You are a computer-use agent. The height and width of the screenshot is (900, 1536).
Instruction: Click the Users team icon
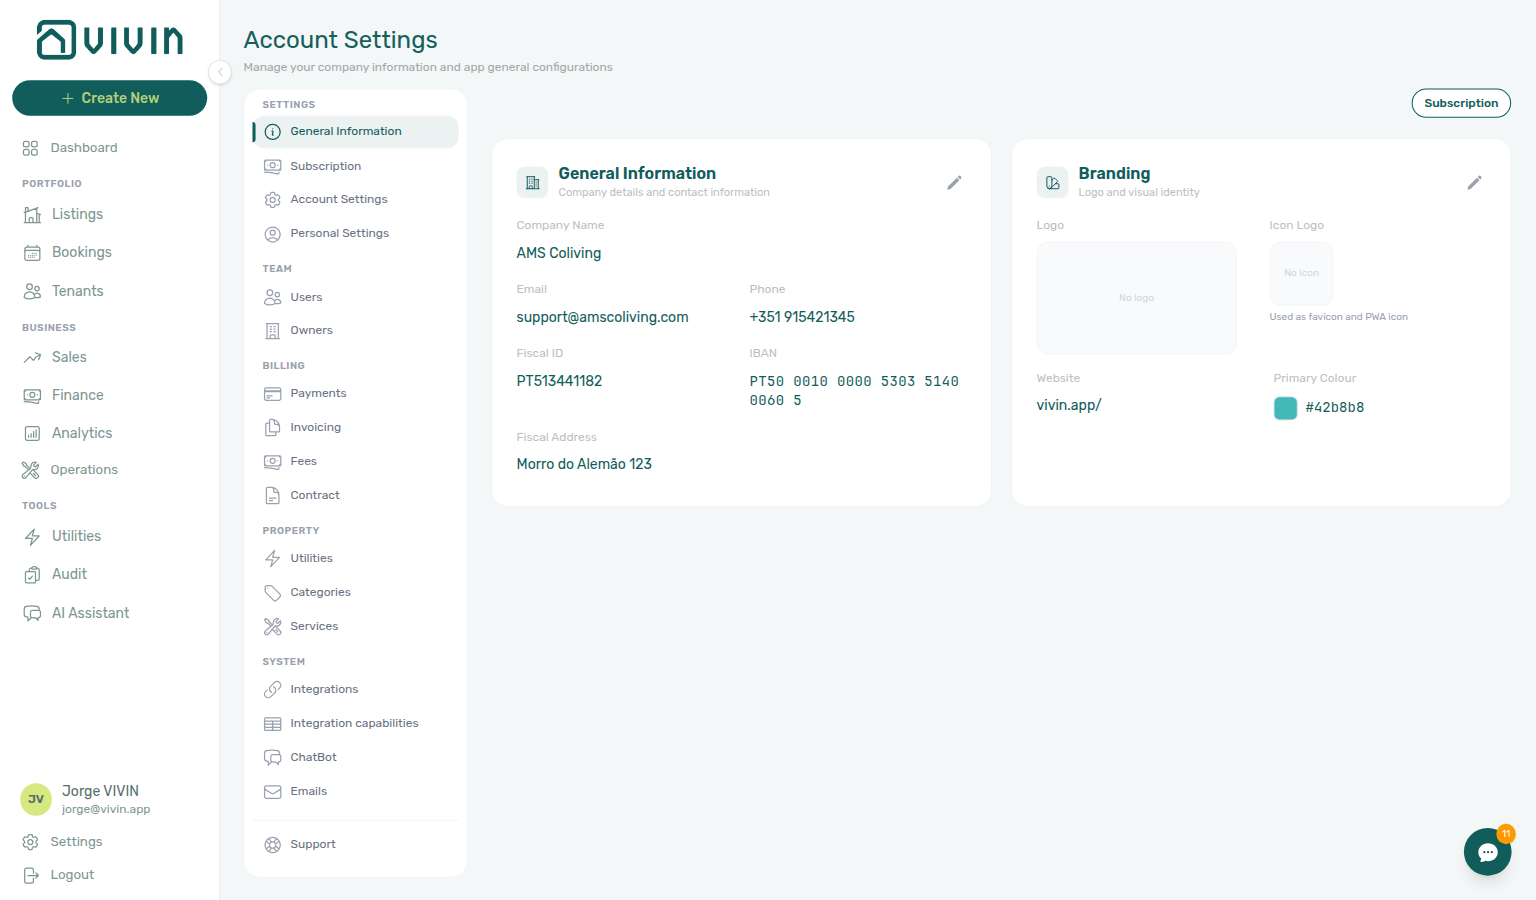pyautogui.click(x=272, y=297)
